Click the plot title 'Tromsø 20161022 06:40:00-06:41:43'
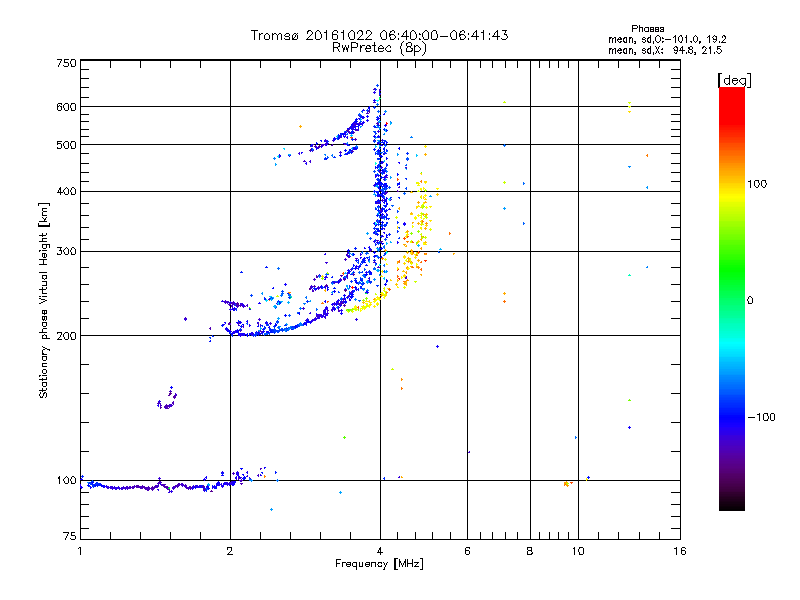This screenshot has height=600, width=800. tap(379, 35)
